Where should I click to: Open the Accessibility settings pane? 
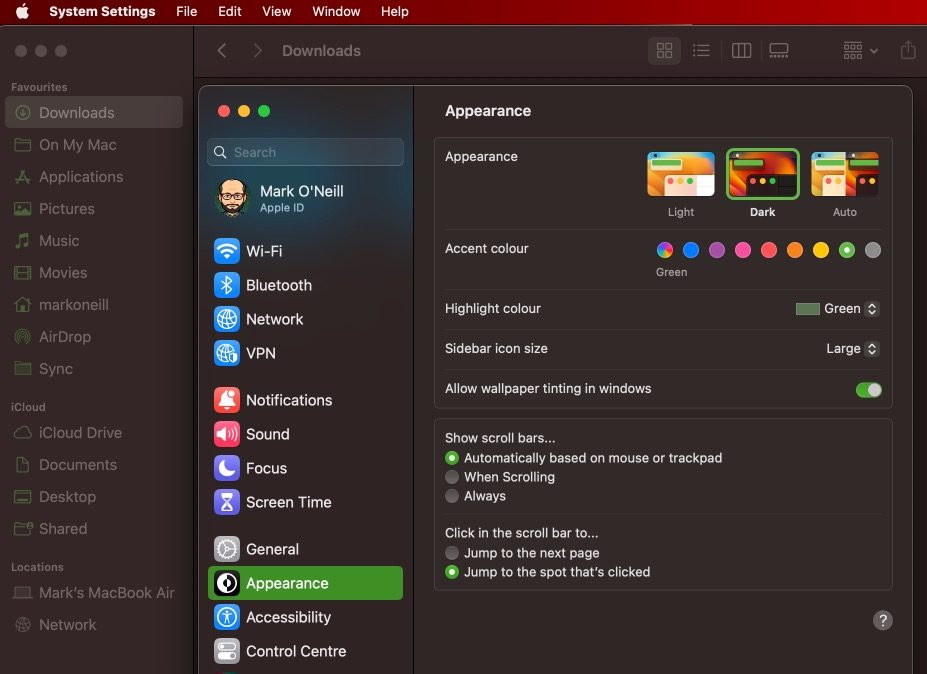pyautogui.click(x=288, y=617)
